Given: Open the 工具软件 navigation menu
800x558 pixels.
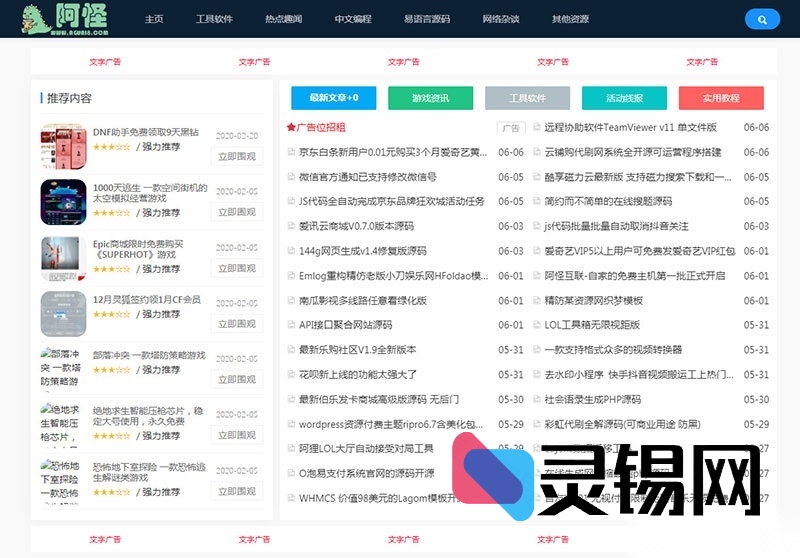Looking at the screenshot, I should pyautogui.click(x=214, y=19).
